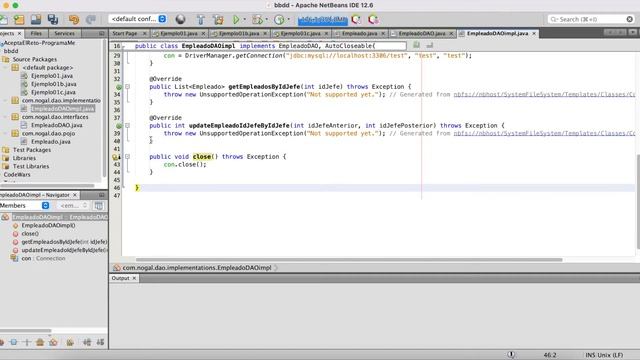The image size is (640, 360).
Task: Open the Run Project dropdown arrow
Action: pyautogui.click(x=245, y=19)
